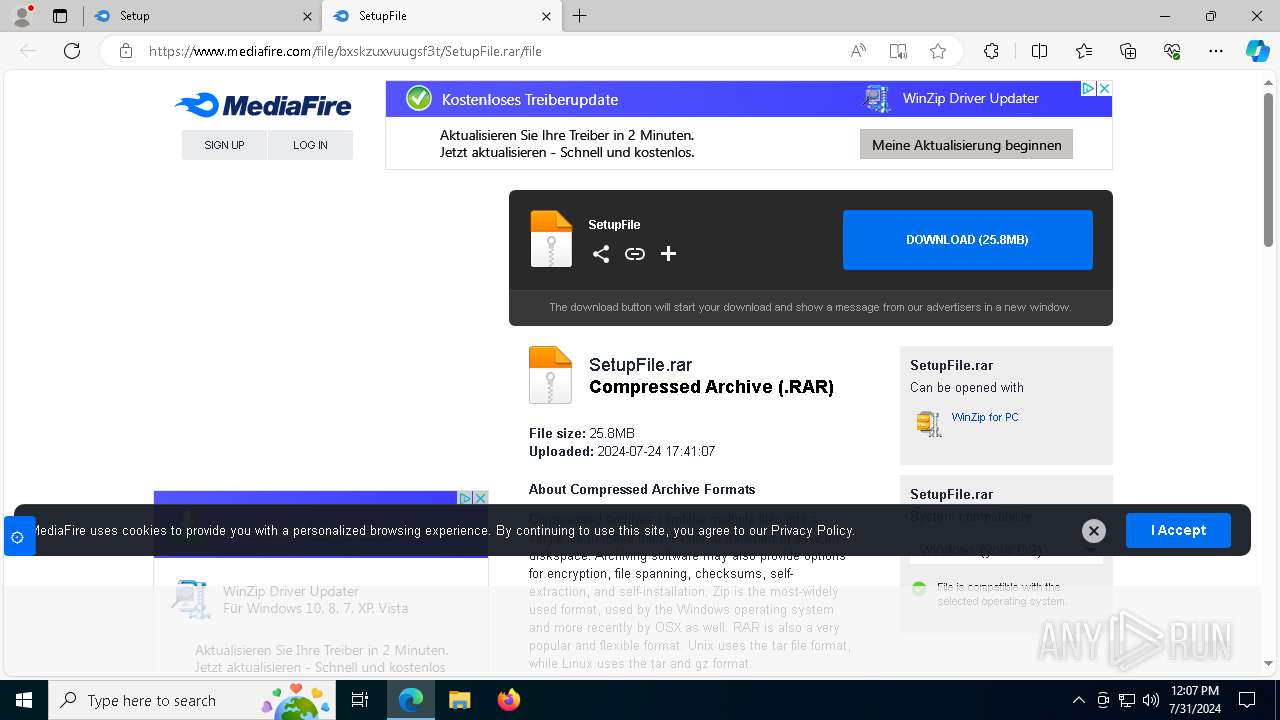Click the SIGN UP button
Viewport: 1280px width, 720px height.
click(224, 145)
